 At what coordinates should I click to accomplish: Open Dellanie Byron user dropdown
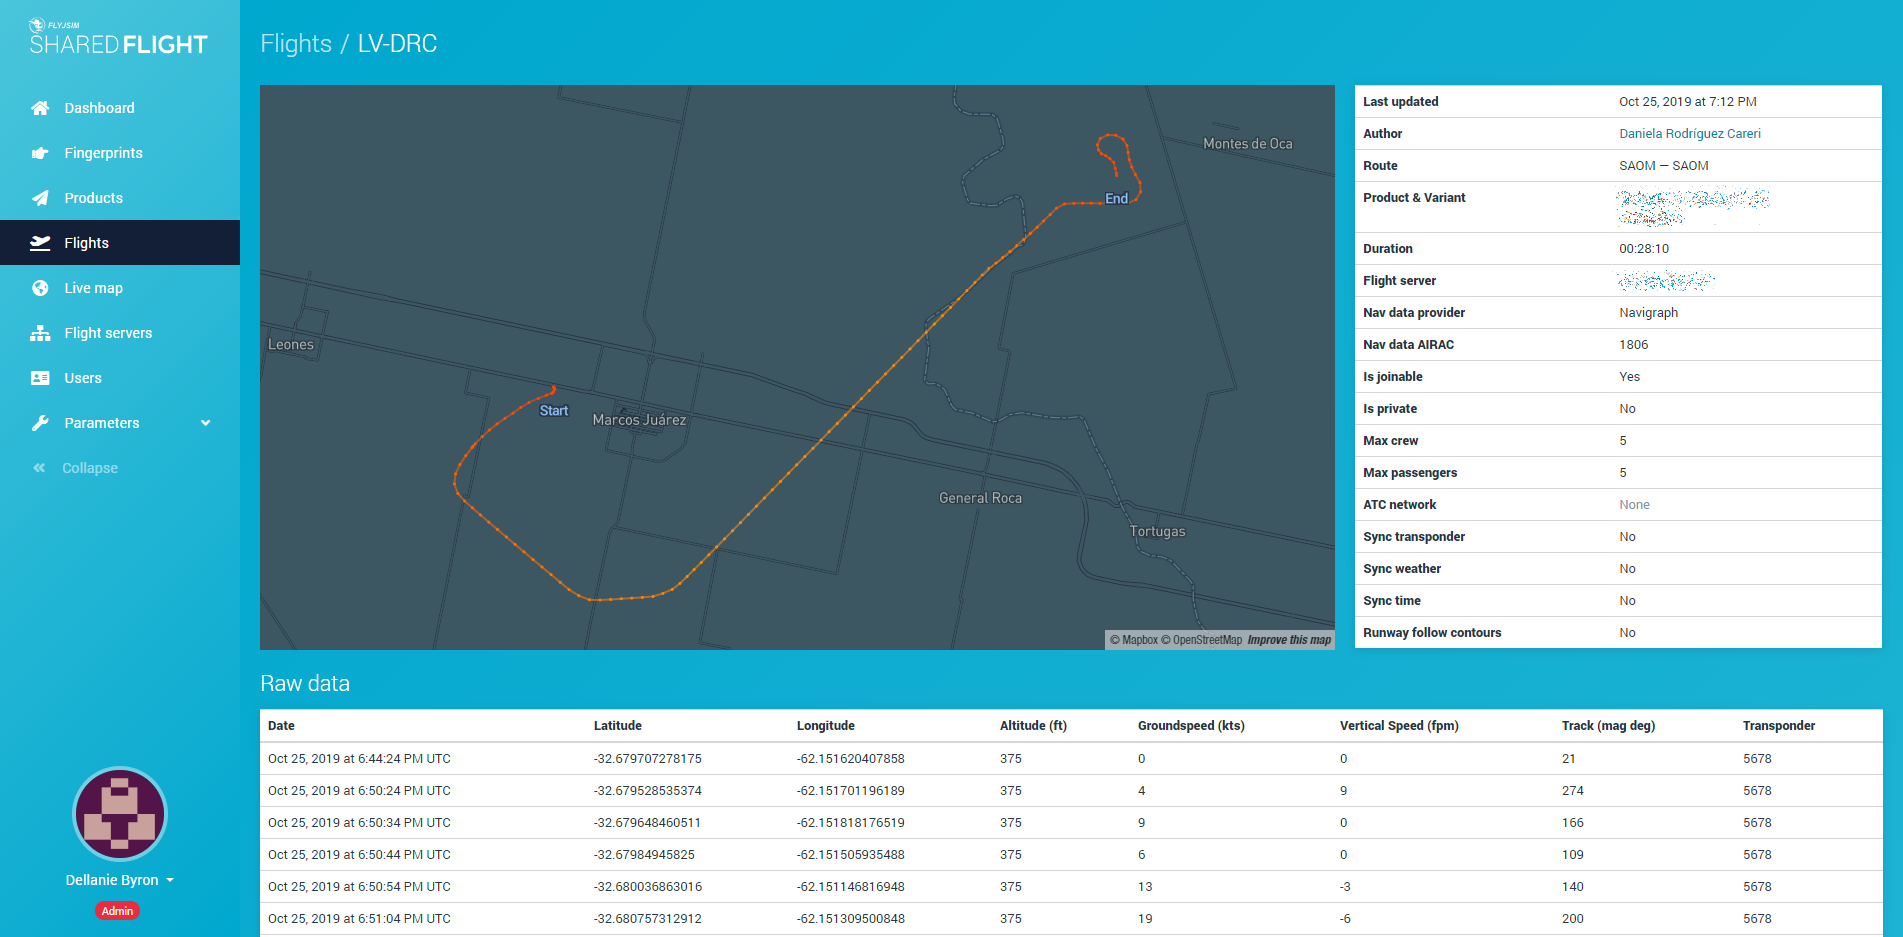(120, 880)
